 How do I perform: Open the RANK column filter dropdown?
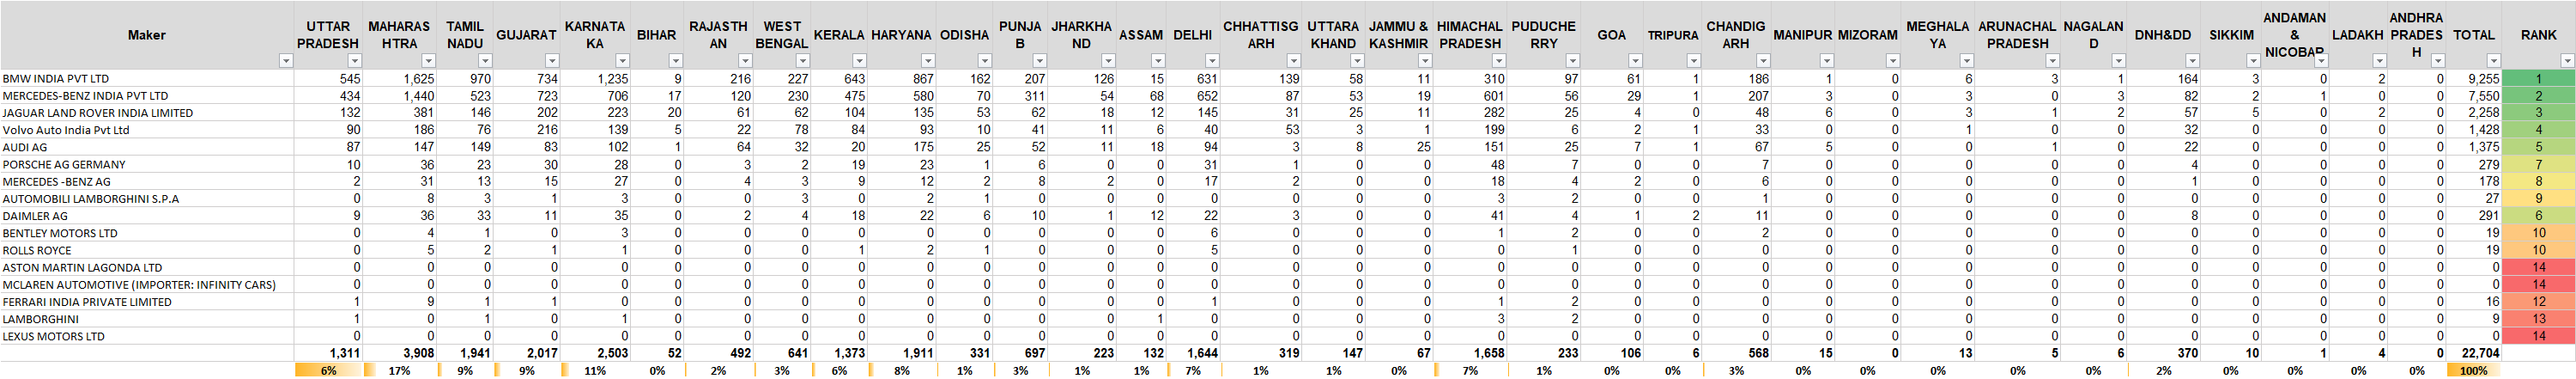pos(2567,61)
